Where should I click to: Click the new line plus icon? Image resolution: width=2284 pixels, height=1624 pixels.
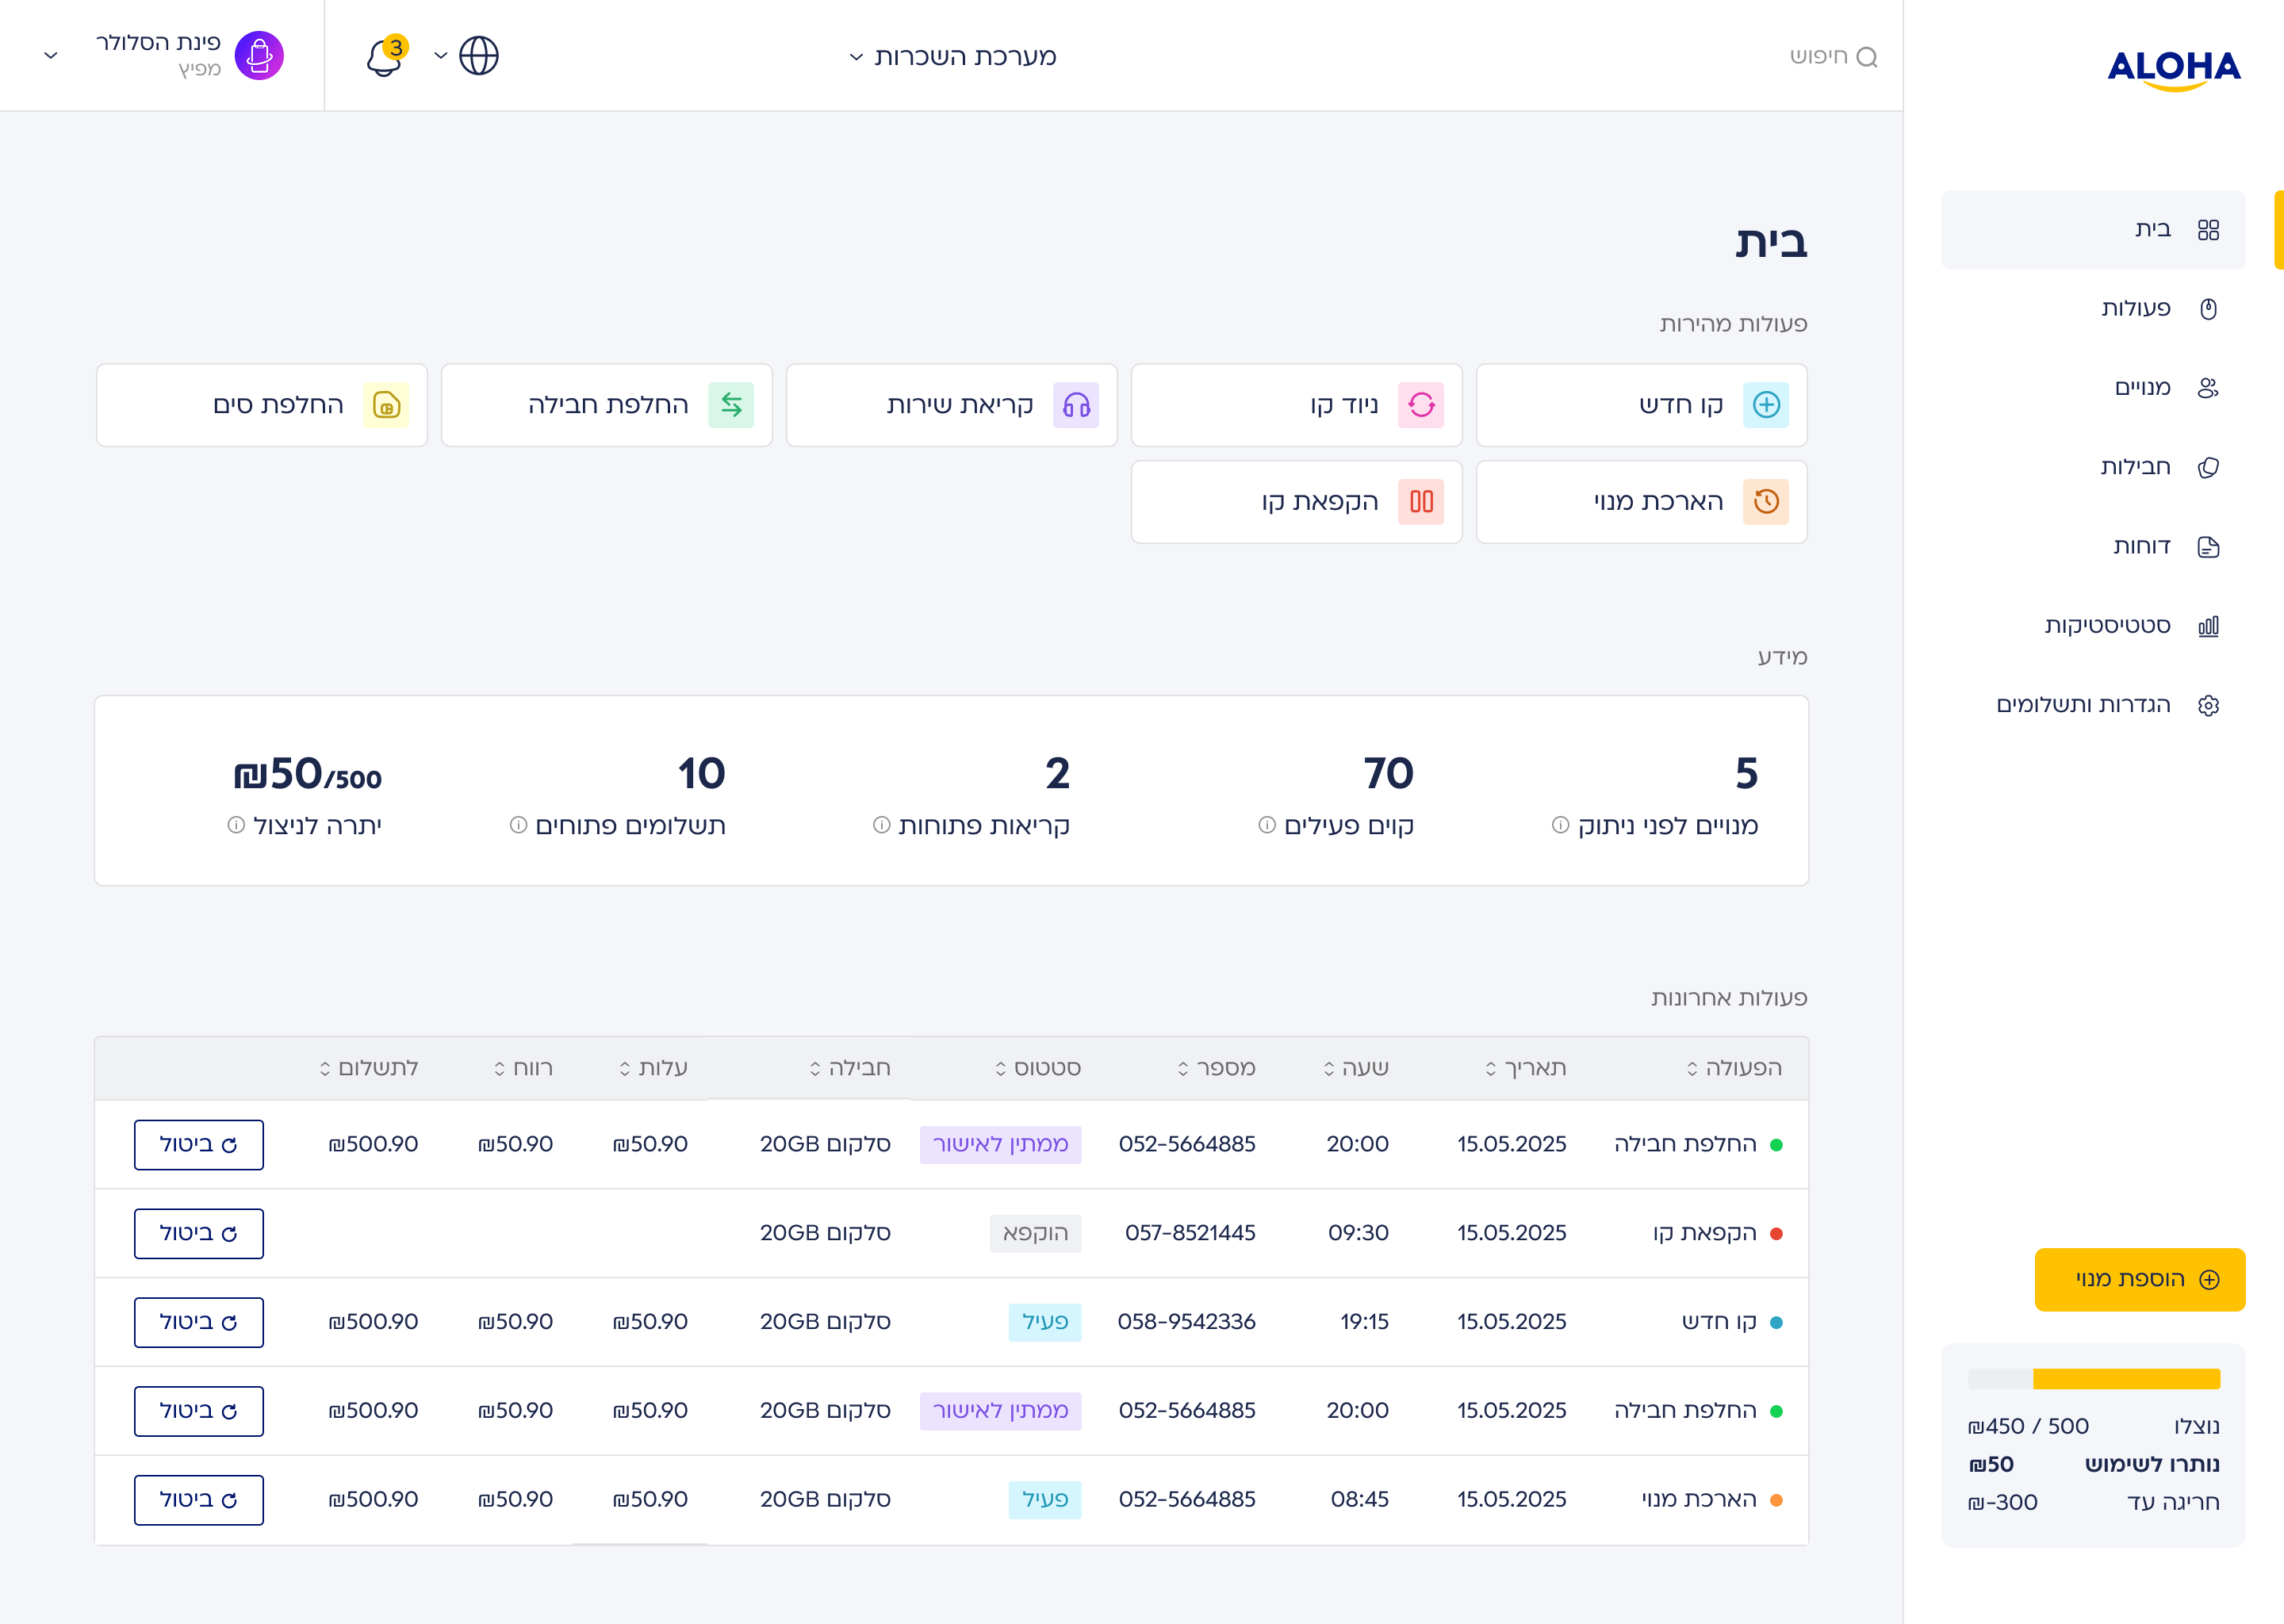pyautogui.click(x=1766, y=405)
